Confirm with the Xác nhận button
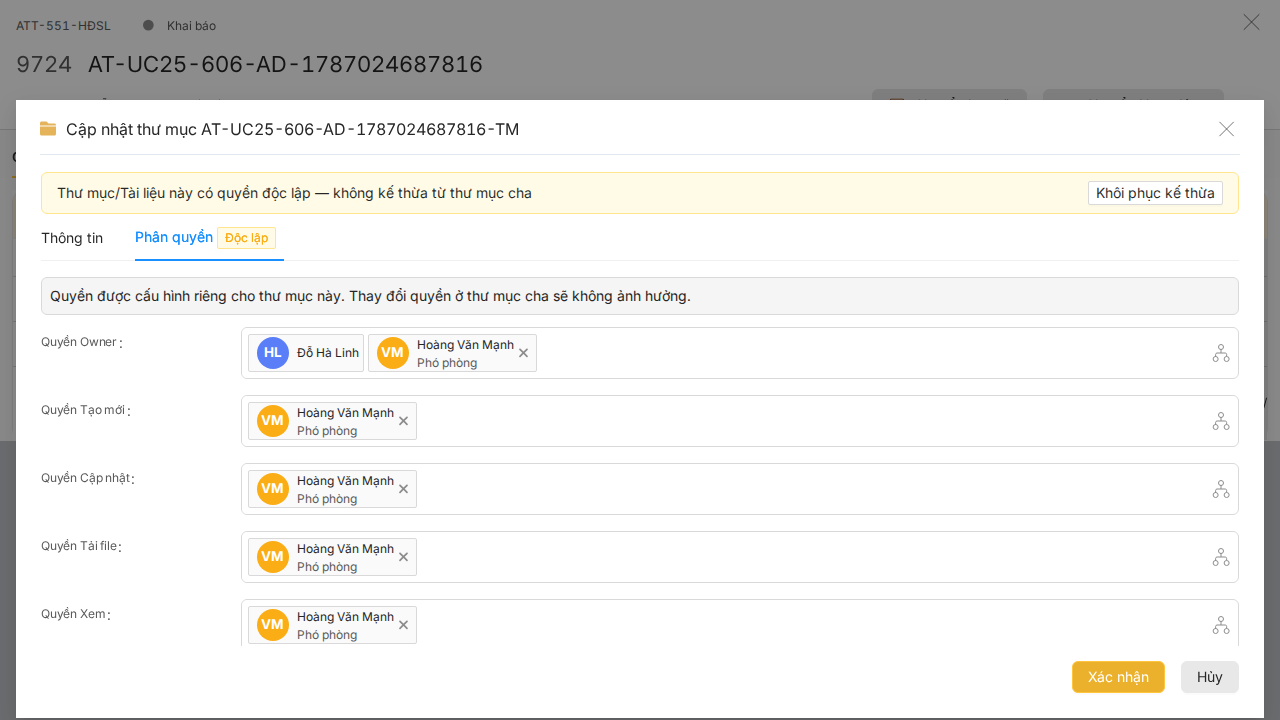 (1118, 677)
